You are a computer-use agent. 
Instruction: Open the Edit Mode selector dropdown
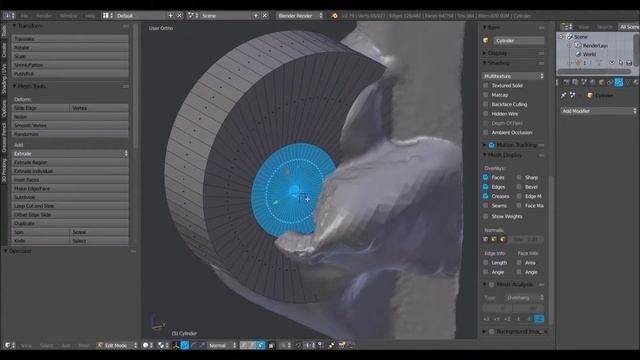pos(117,345)
